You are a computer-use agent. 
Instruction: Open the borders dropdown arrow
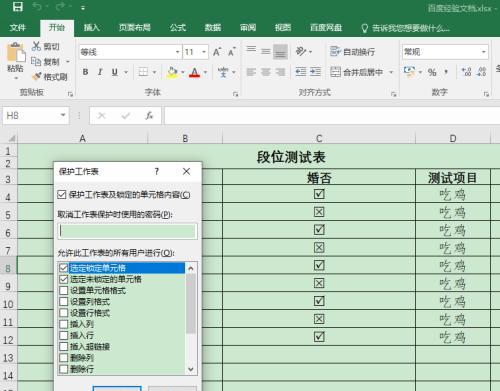click(154, 72)
